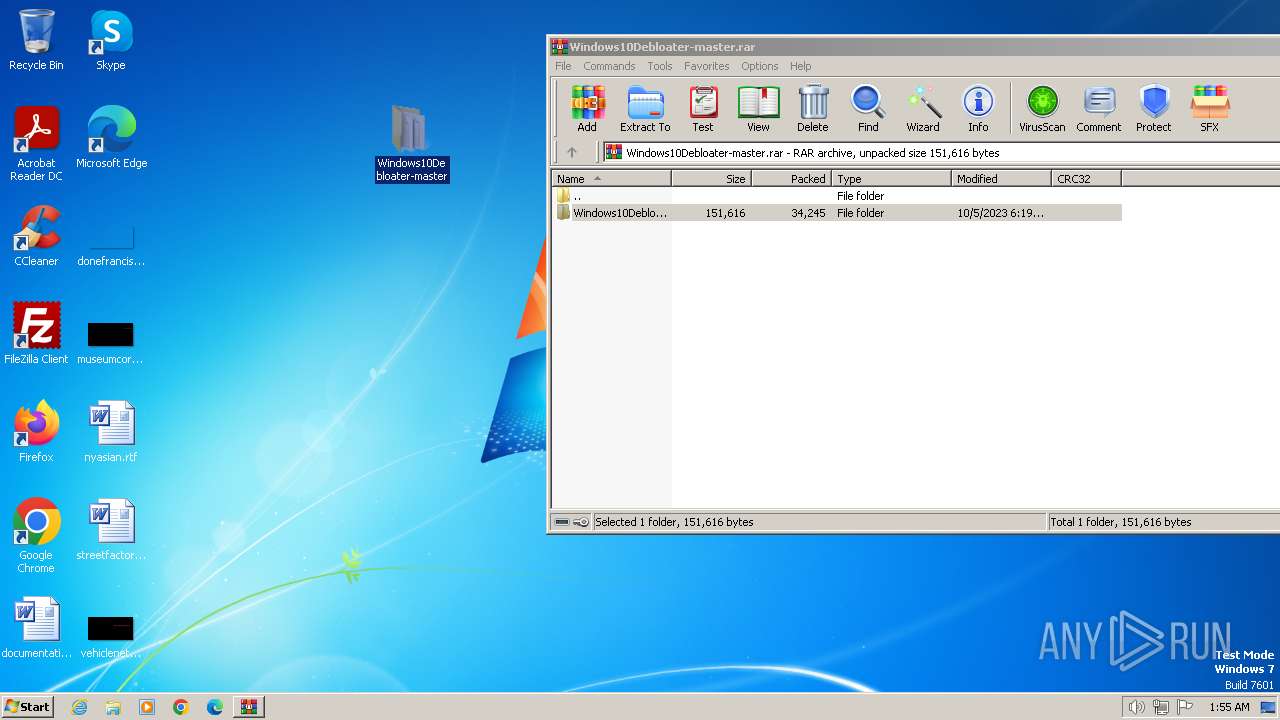The image size is (1280, 720).
Task: Open Chrome from the taskbar
Action: (x=181, y=707)
